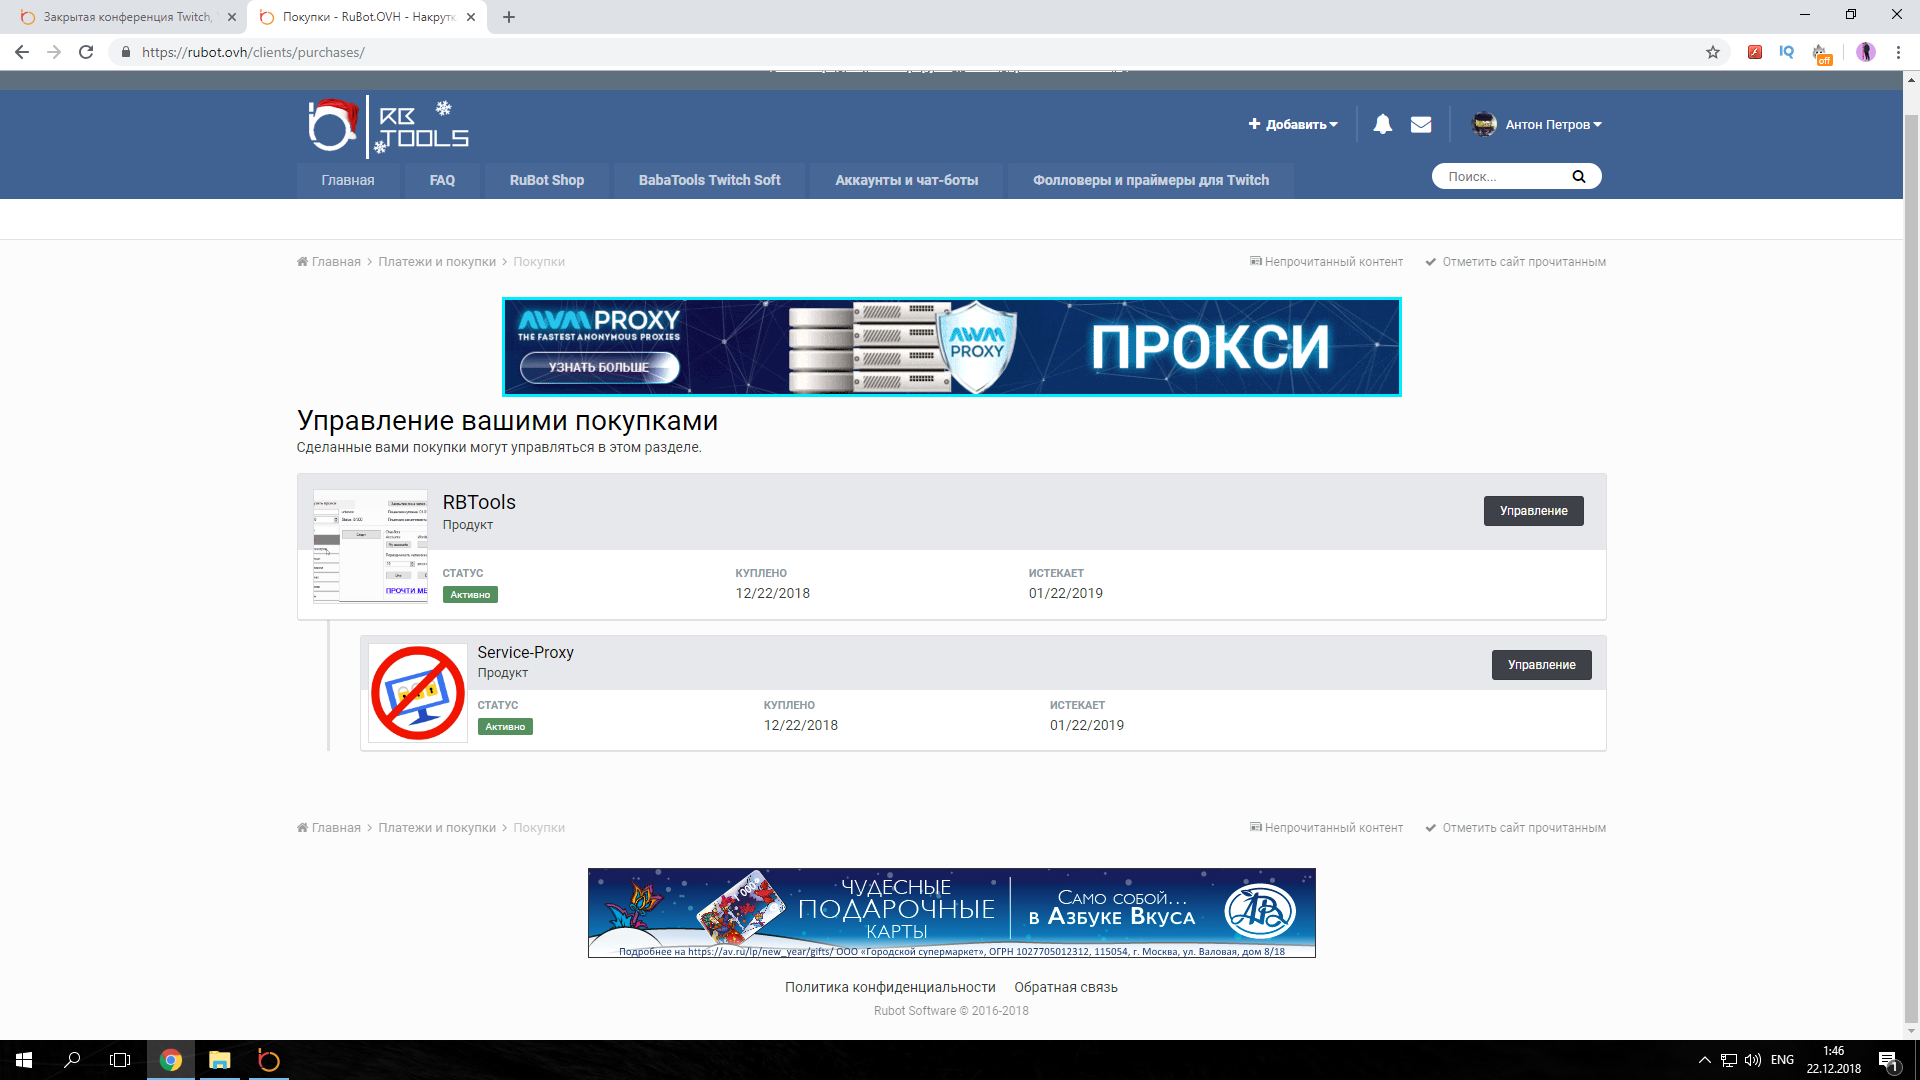This screenshot has height=1080, width=1920.
Task: Click the Service-Proxy product thumbnail
Action: tap(417, 693)
